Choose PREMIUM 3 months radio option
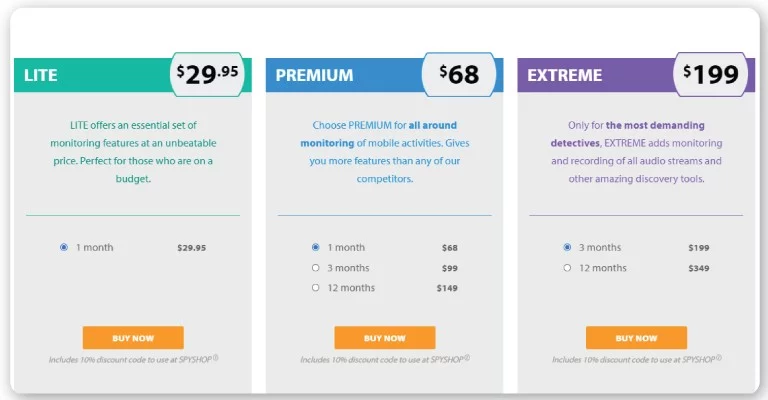768x400 pixels. click(x=315, y=268)
